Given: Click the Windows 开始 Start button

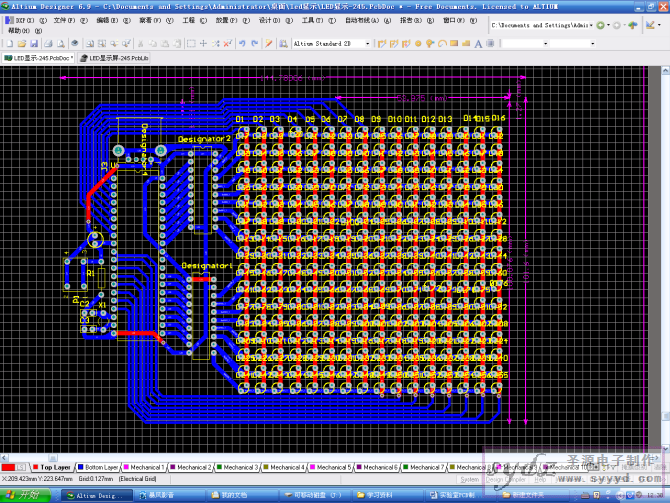Looking at the screenshot, I should pos(25,495).
